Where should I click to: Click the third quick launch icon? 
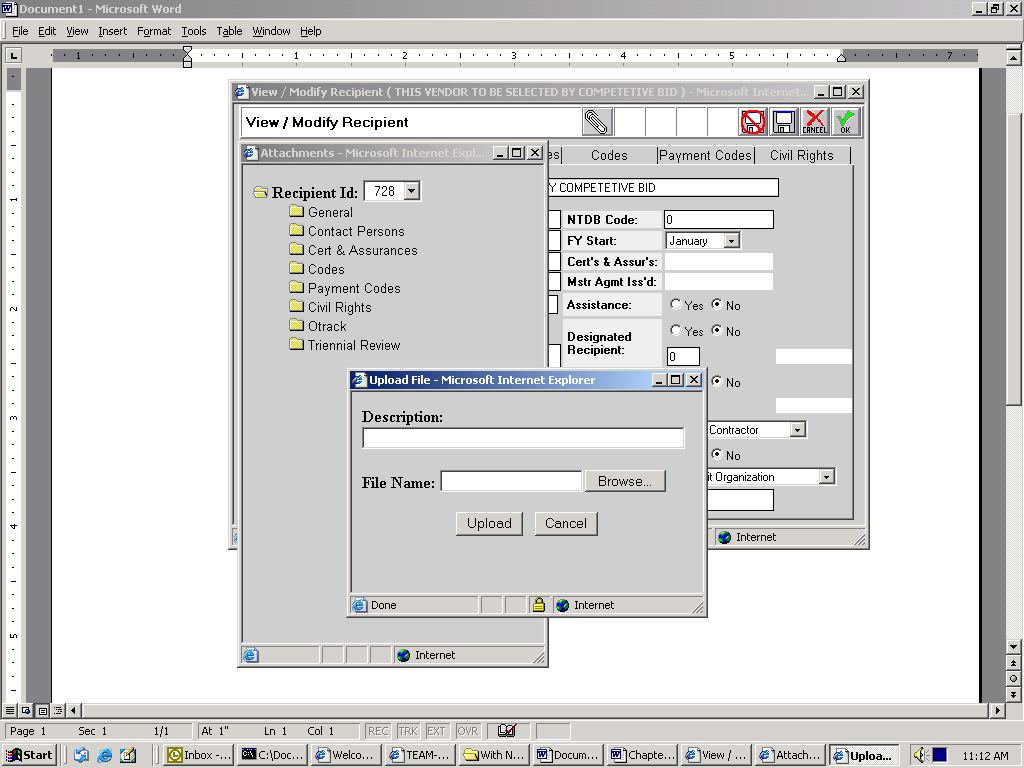pyautogui.click(x=128, y=755)
